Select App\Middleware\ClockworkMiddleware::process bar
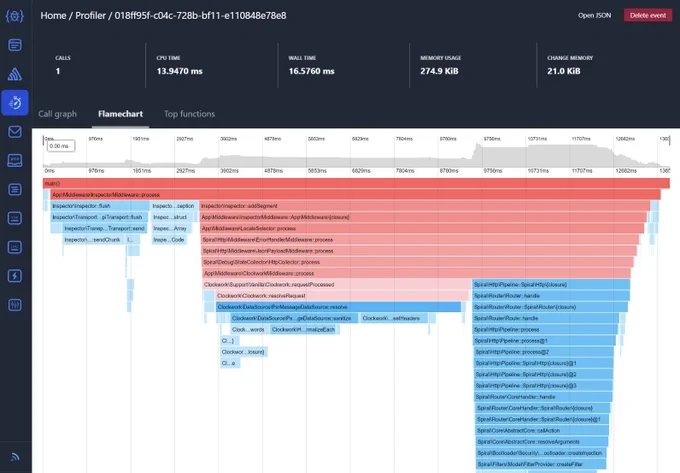The image size is (680, 473). point(417,274)
